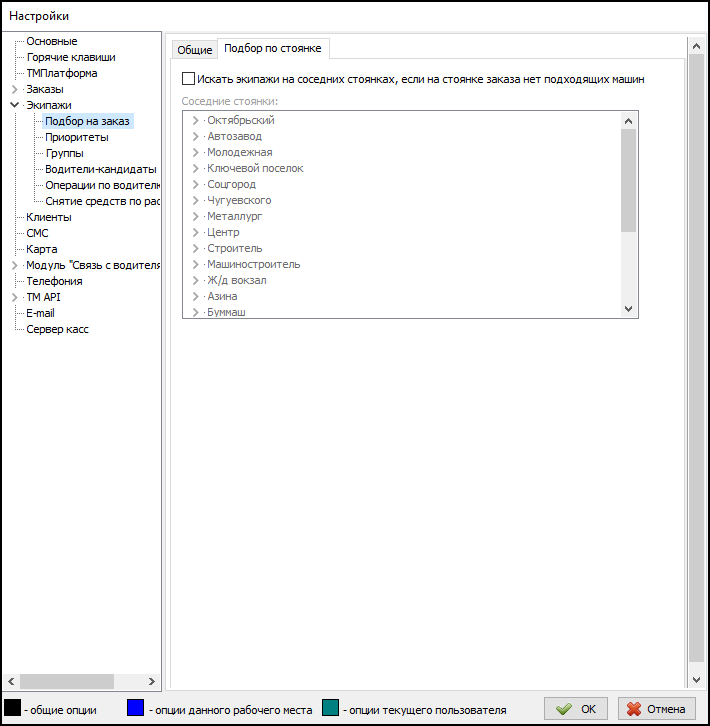Select Водители-кандидаты tree item

coord(100,169)
